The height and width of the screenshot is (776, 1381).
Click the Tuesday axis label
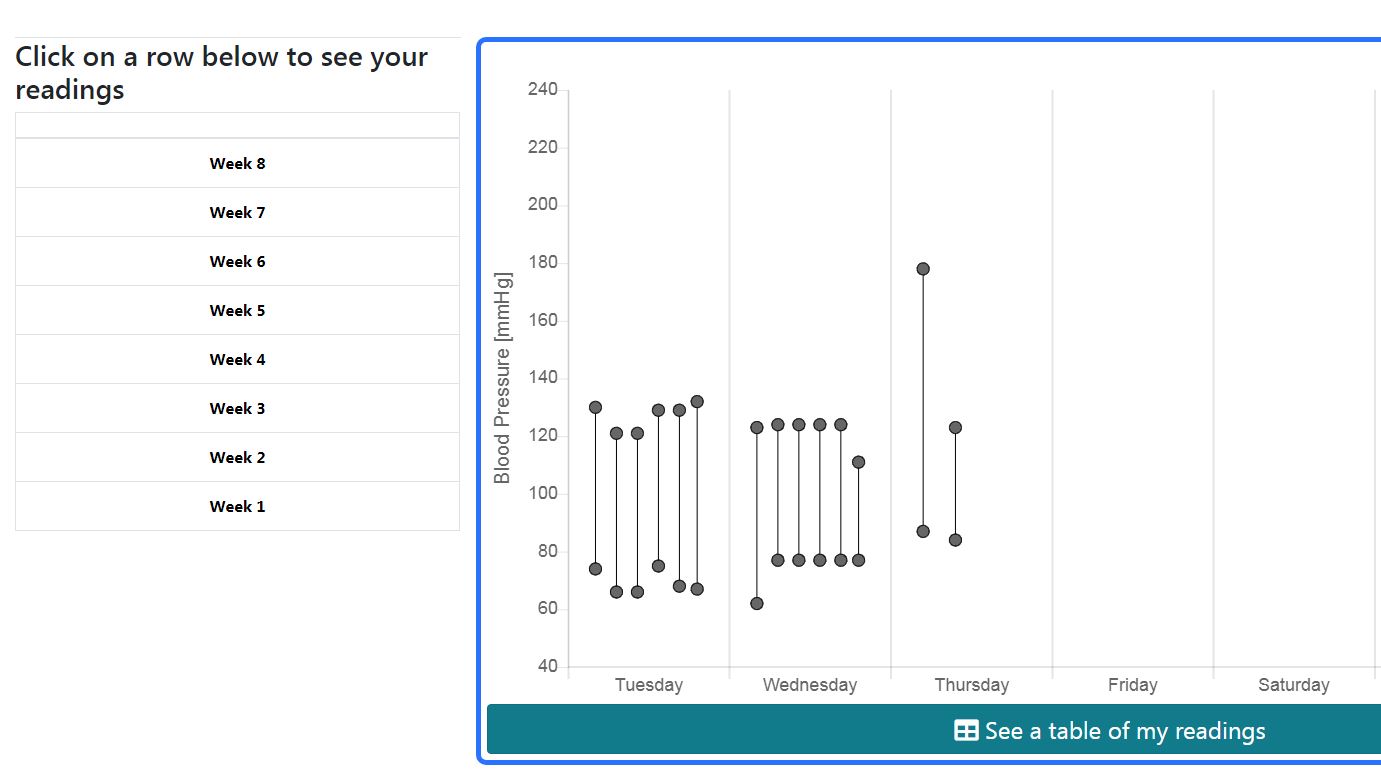pos(649,685)
